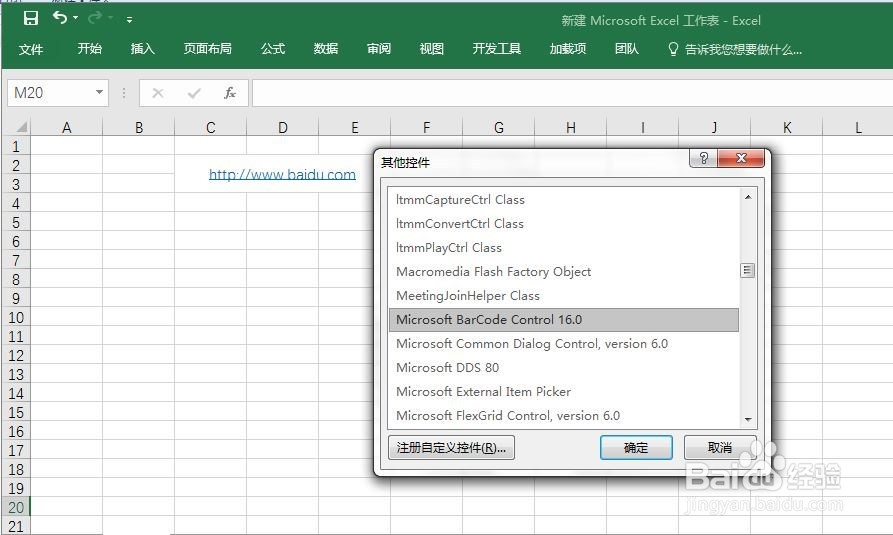Screen dimensions: 893x535
Task: Select Microsoft DDS 80 entry
Action: (x=564, y=367)
